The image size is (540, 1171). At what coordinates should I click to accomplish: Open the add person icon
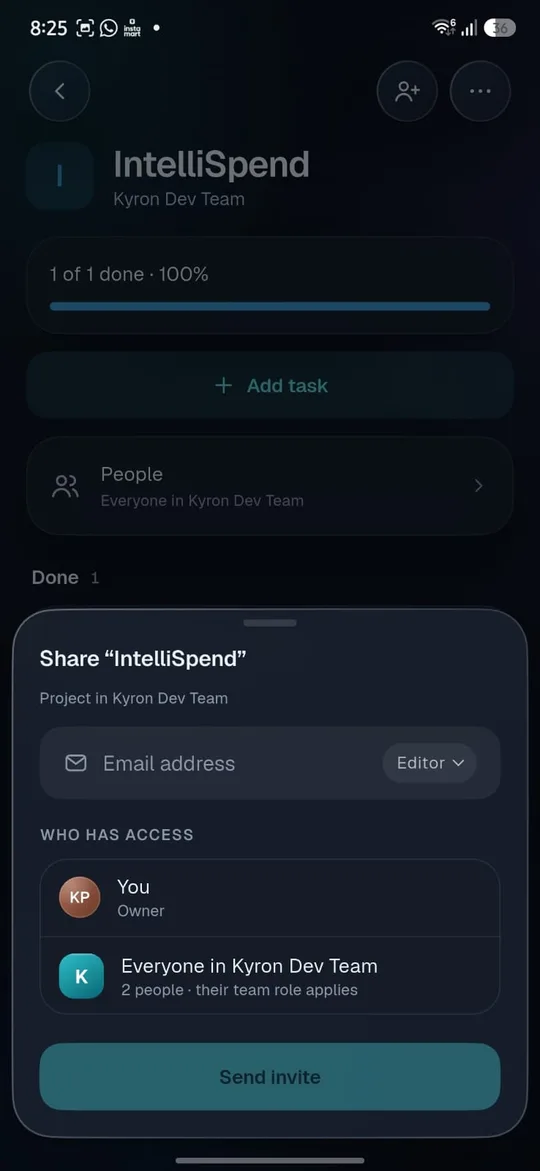pyautogui.click(x=407, y=91)
